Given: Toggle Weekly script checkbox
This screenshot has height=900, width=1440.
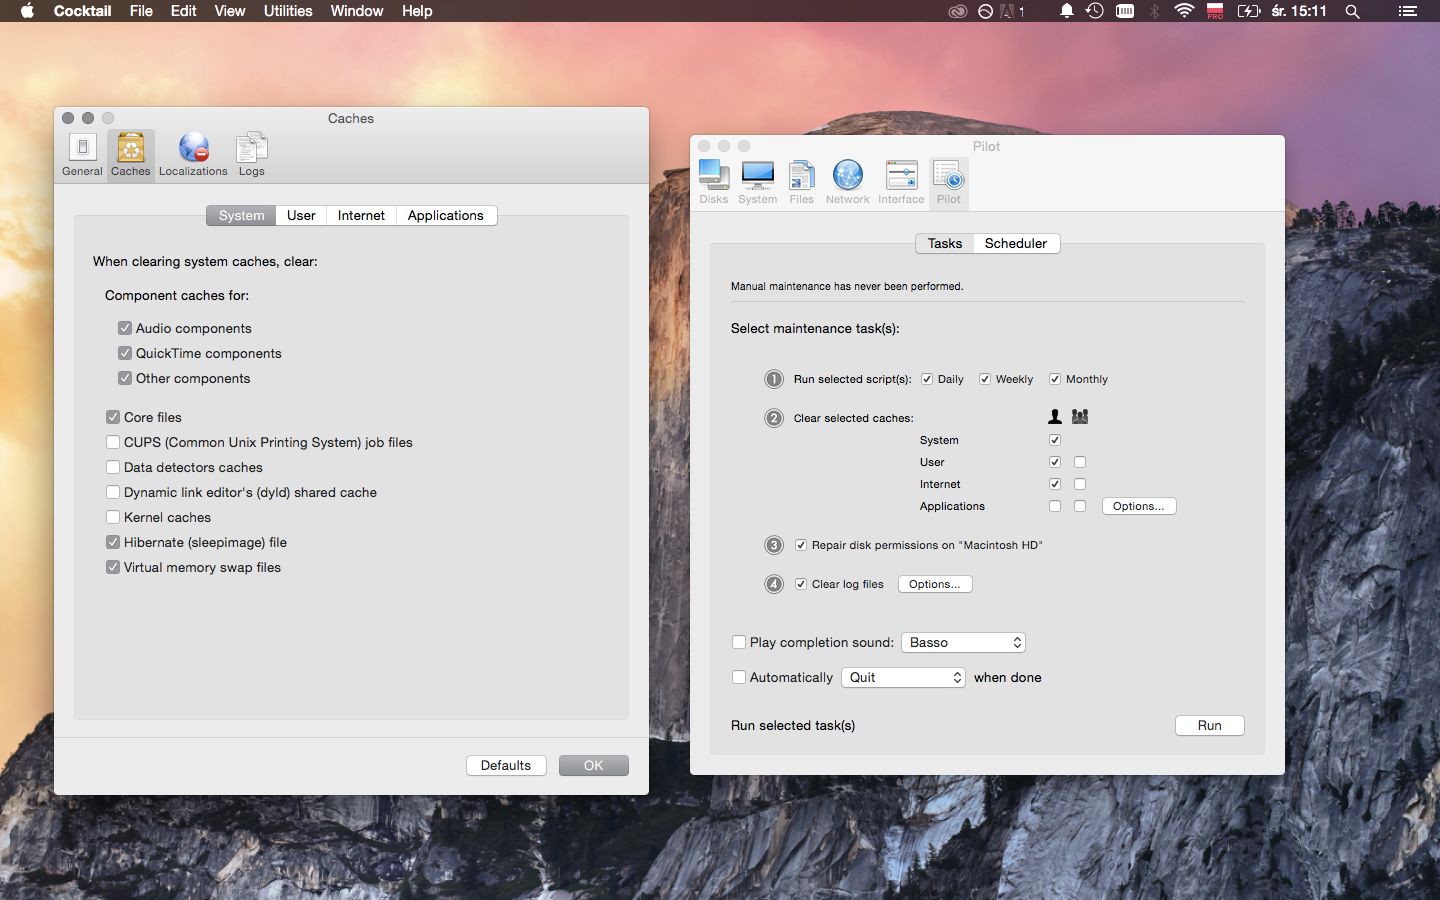Looking at the screenshot, I should [985, 379].
